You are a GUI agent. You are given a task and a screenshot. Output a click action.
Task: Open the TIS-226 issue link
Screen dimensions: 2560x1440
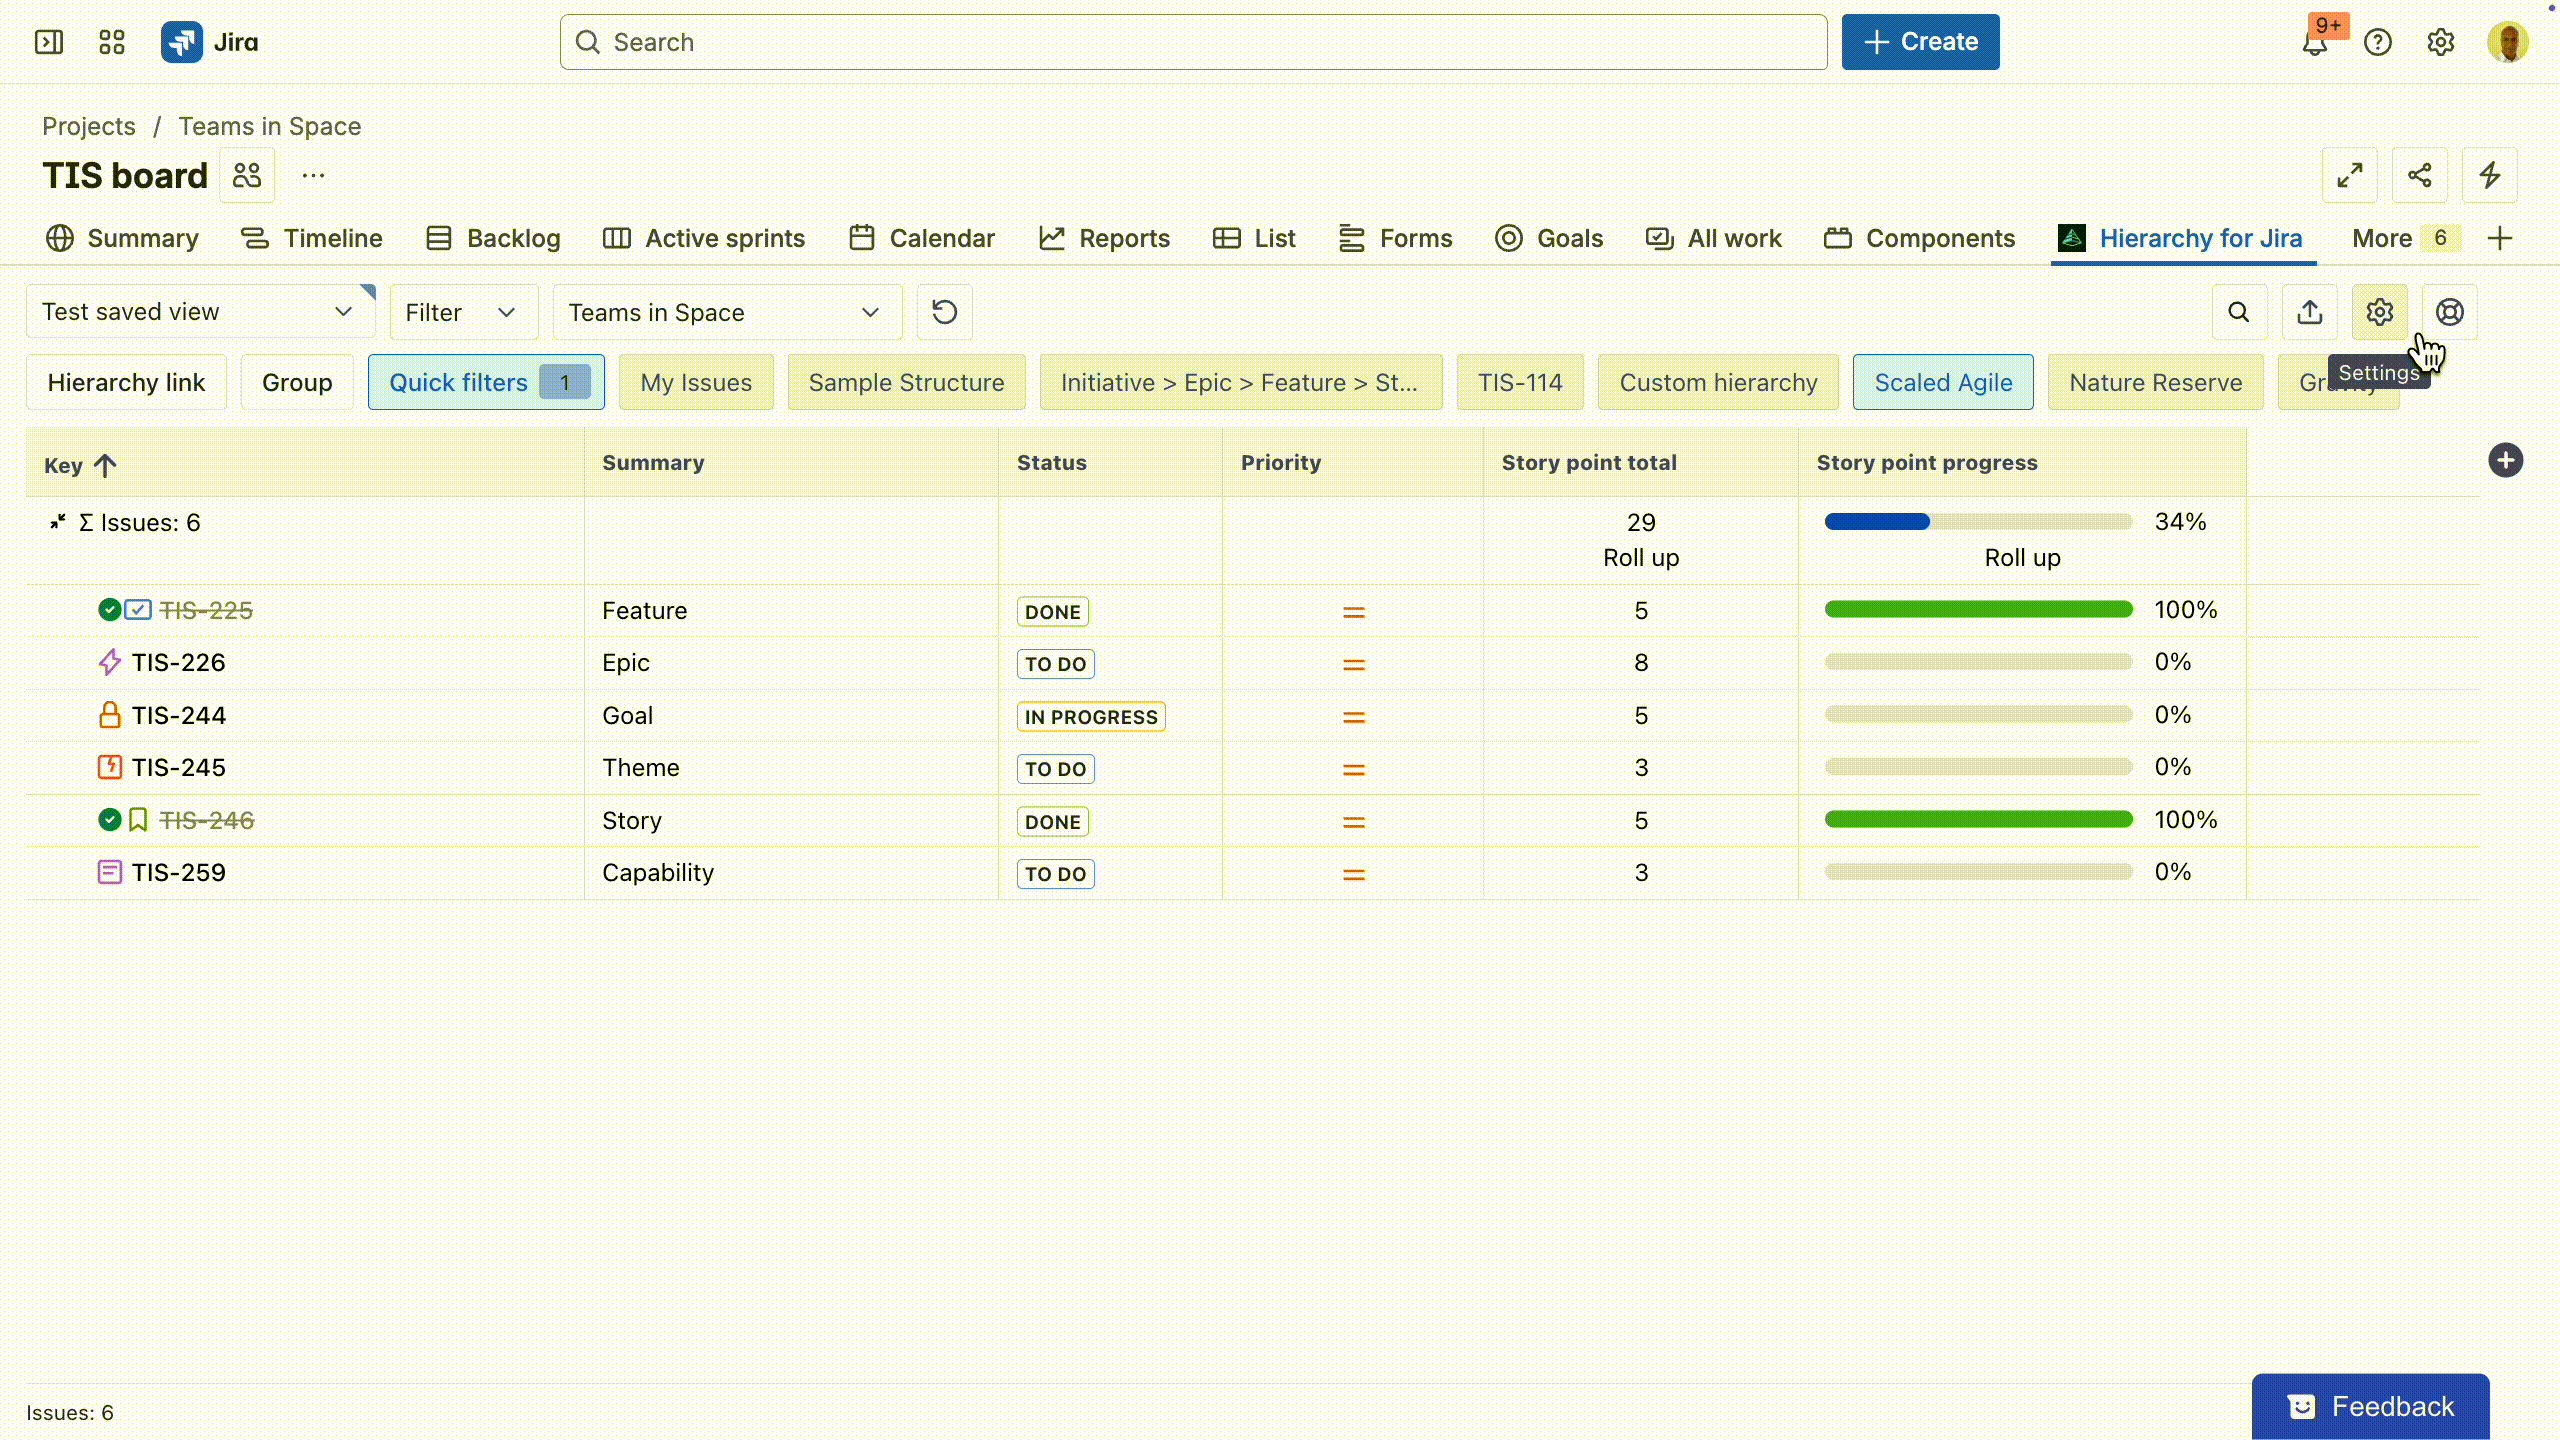pos(178,662)
